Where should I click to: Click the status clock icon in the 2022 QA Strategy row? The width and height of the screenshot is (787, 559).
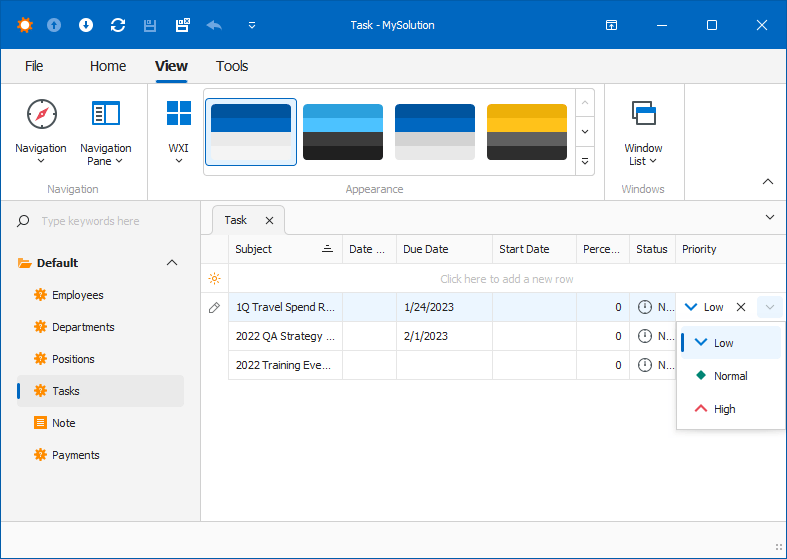644,336
